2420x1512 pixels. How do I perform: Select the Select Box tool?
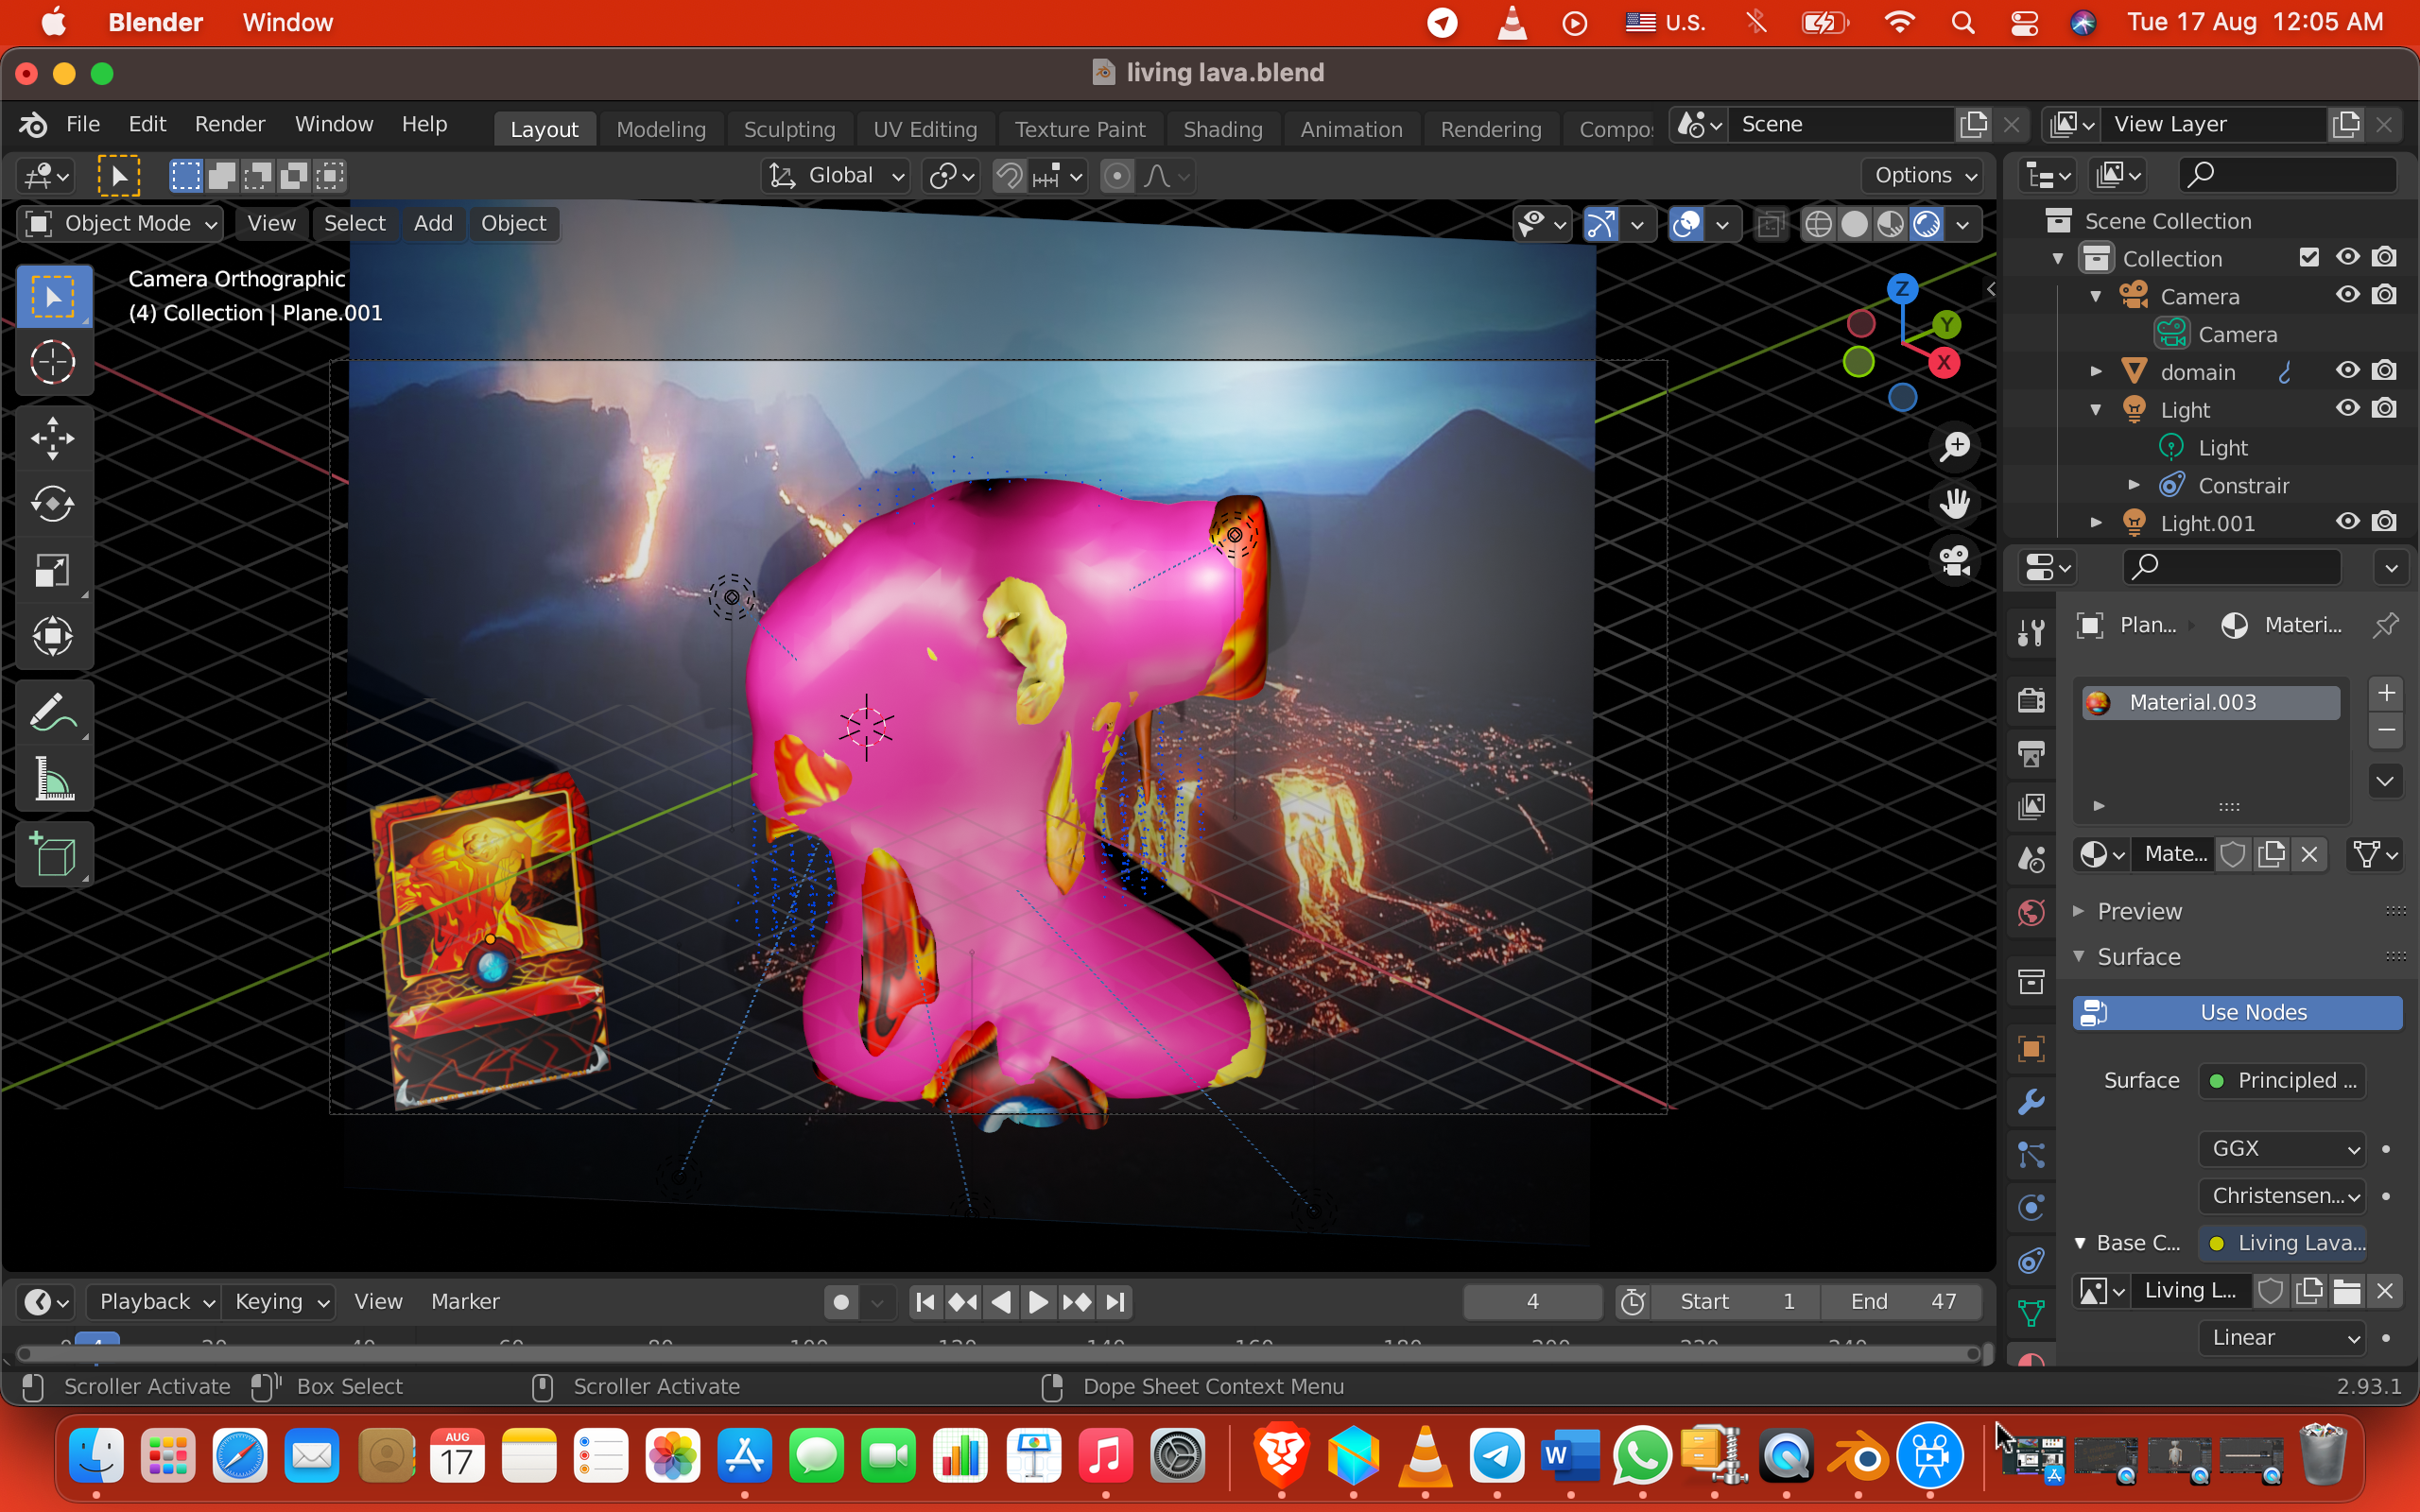click(53, 297)
